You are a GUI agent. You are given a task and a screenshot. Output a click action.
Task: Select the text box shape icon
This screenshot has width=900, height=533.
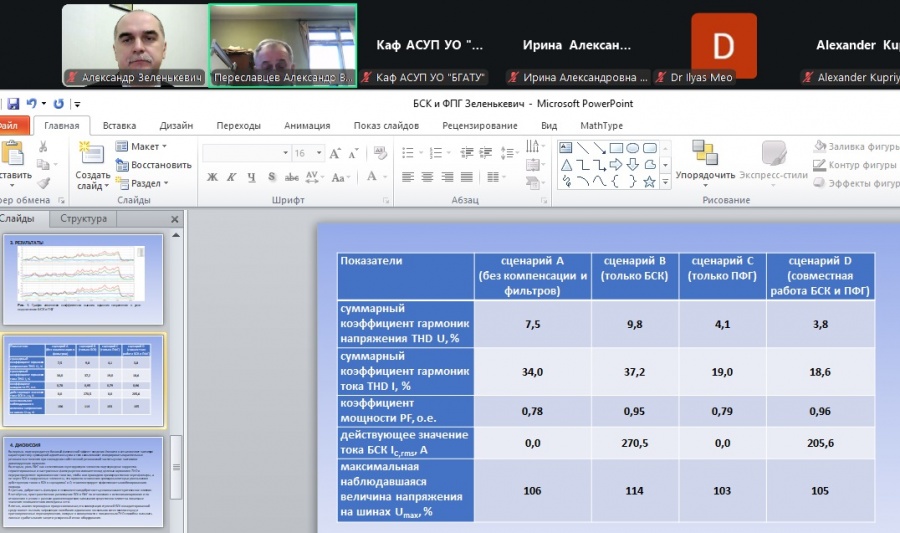coord(566,148)
